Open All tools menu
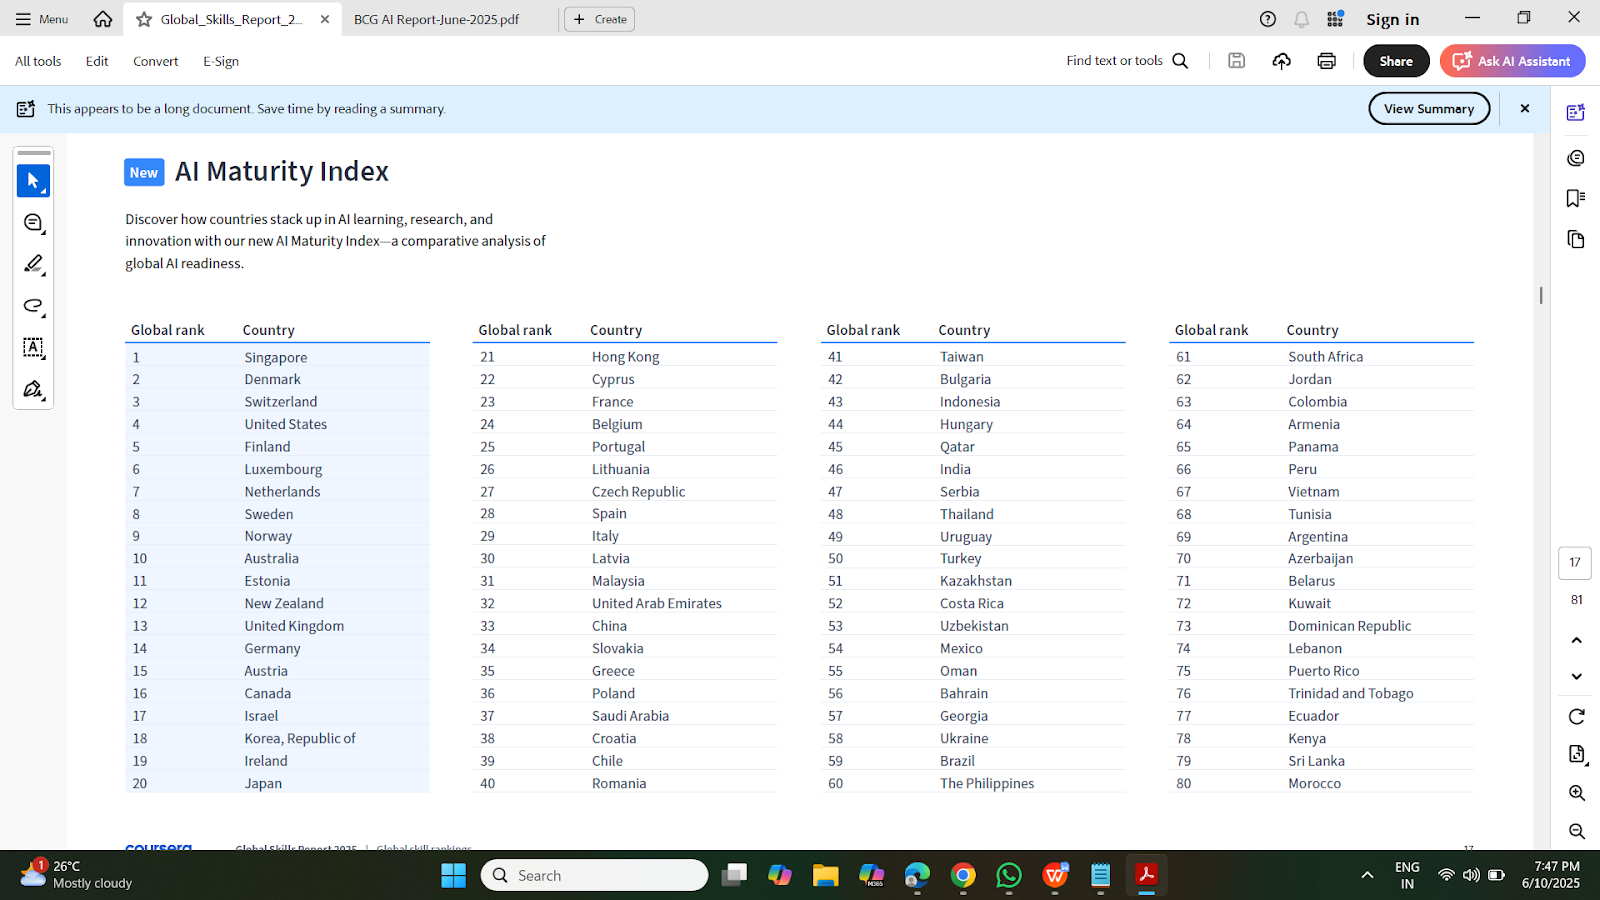 pos(38,61)
